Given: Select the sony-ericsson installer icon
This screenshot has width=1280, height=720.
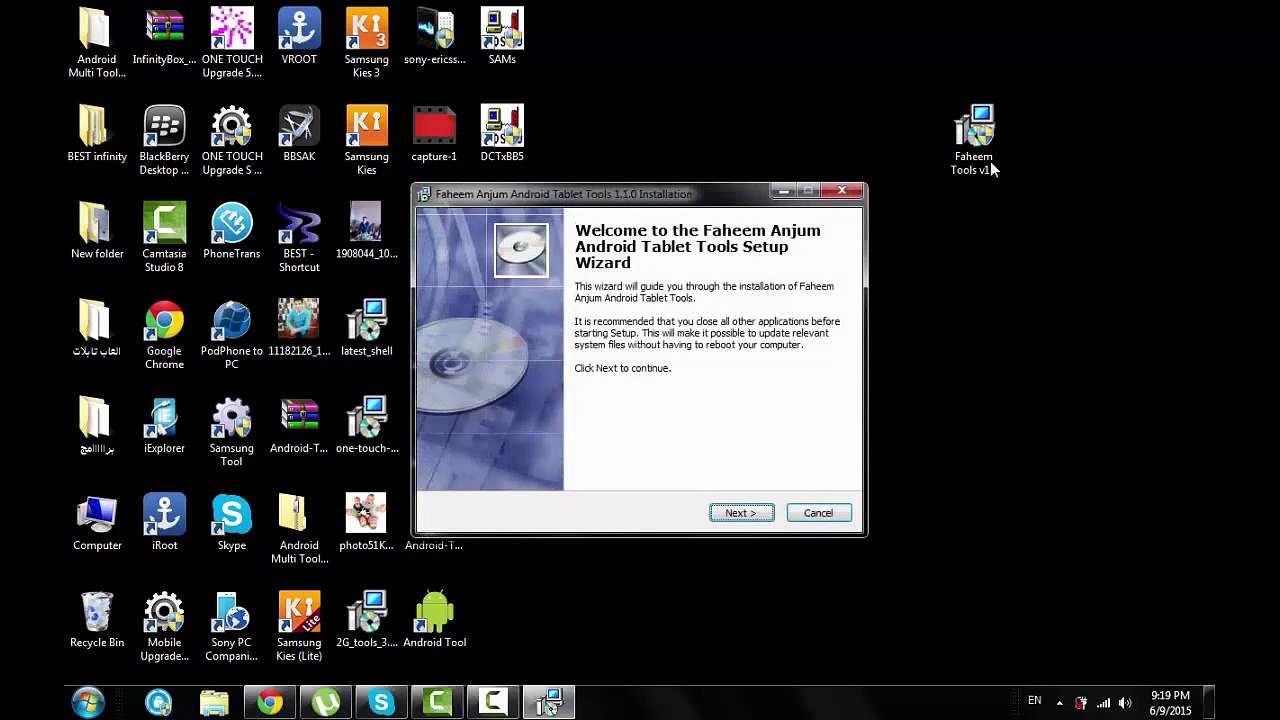Looking at the screenshot, I should 434,37.
